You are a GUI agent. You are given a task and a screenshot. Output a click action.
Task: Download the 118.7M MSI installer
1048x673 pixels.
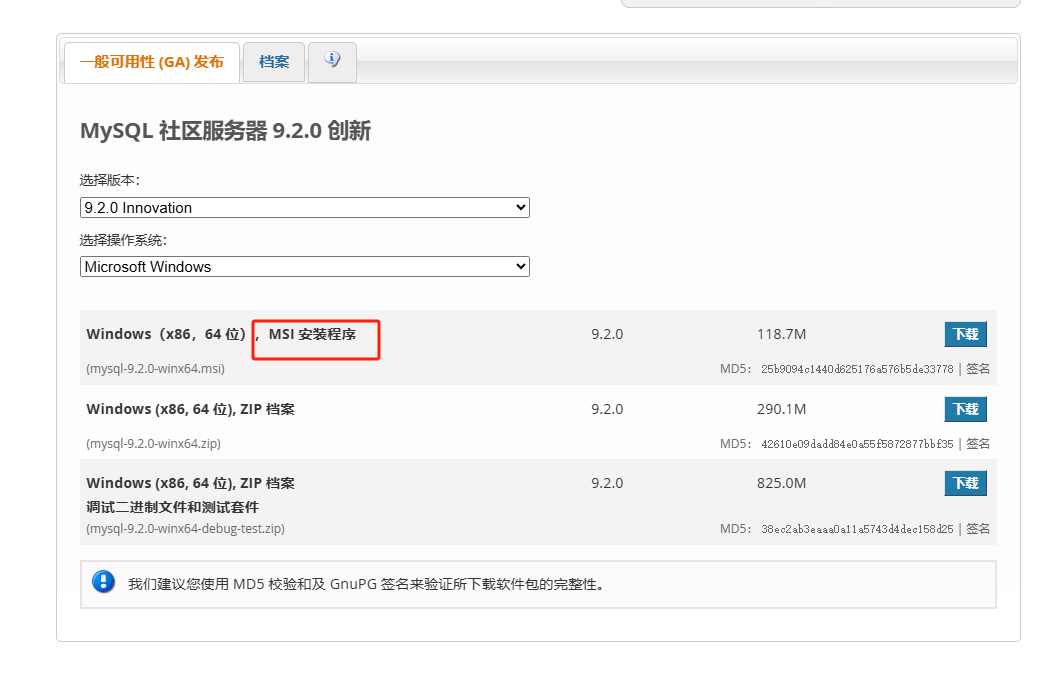click(x=965, y=334)
